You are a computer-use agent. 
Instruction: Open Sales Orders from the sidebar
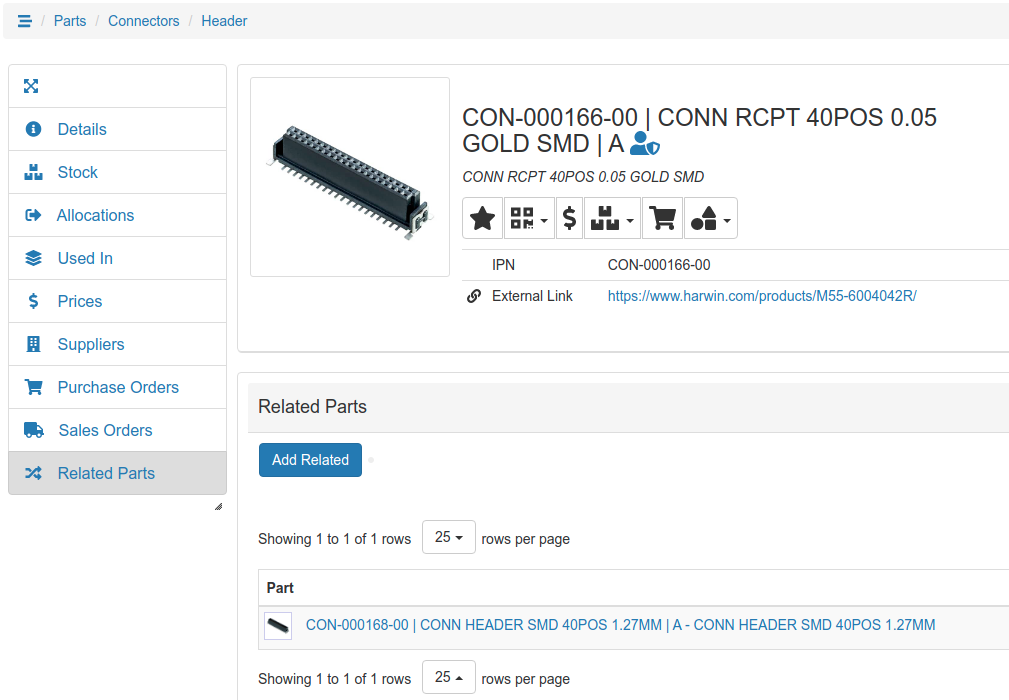point(105,430)
